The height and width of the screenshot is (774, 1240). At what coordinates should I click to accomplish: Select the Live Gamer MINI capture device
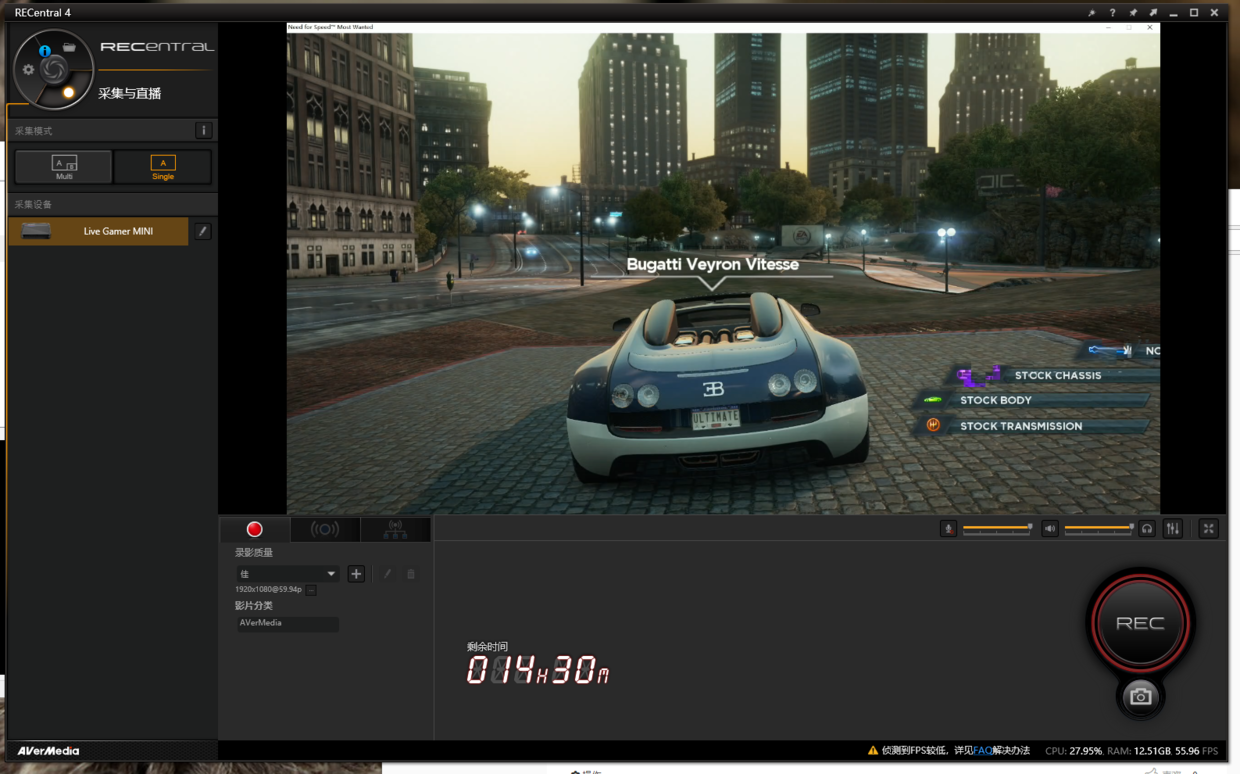(x=98, y=231)
